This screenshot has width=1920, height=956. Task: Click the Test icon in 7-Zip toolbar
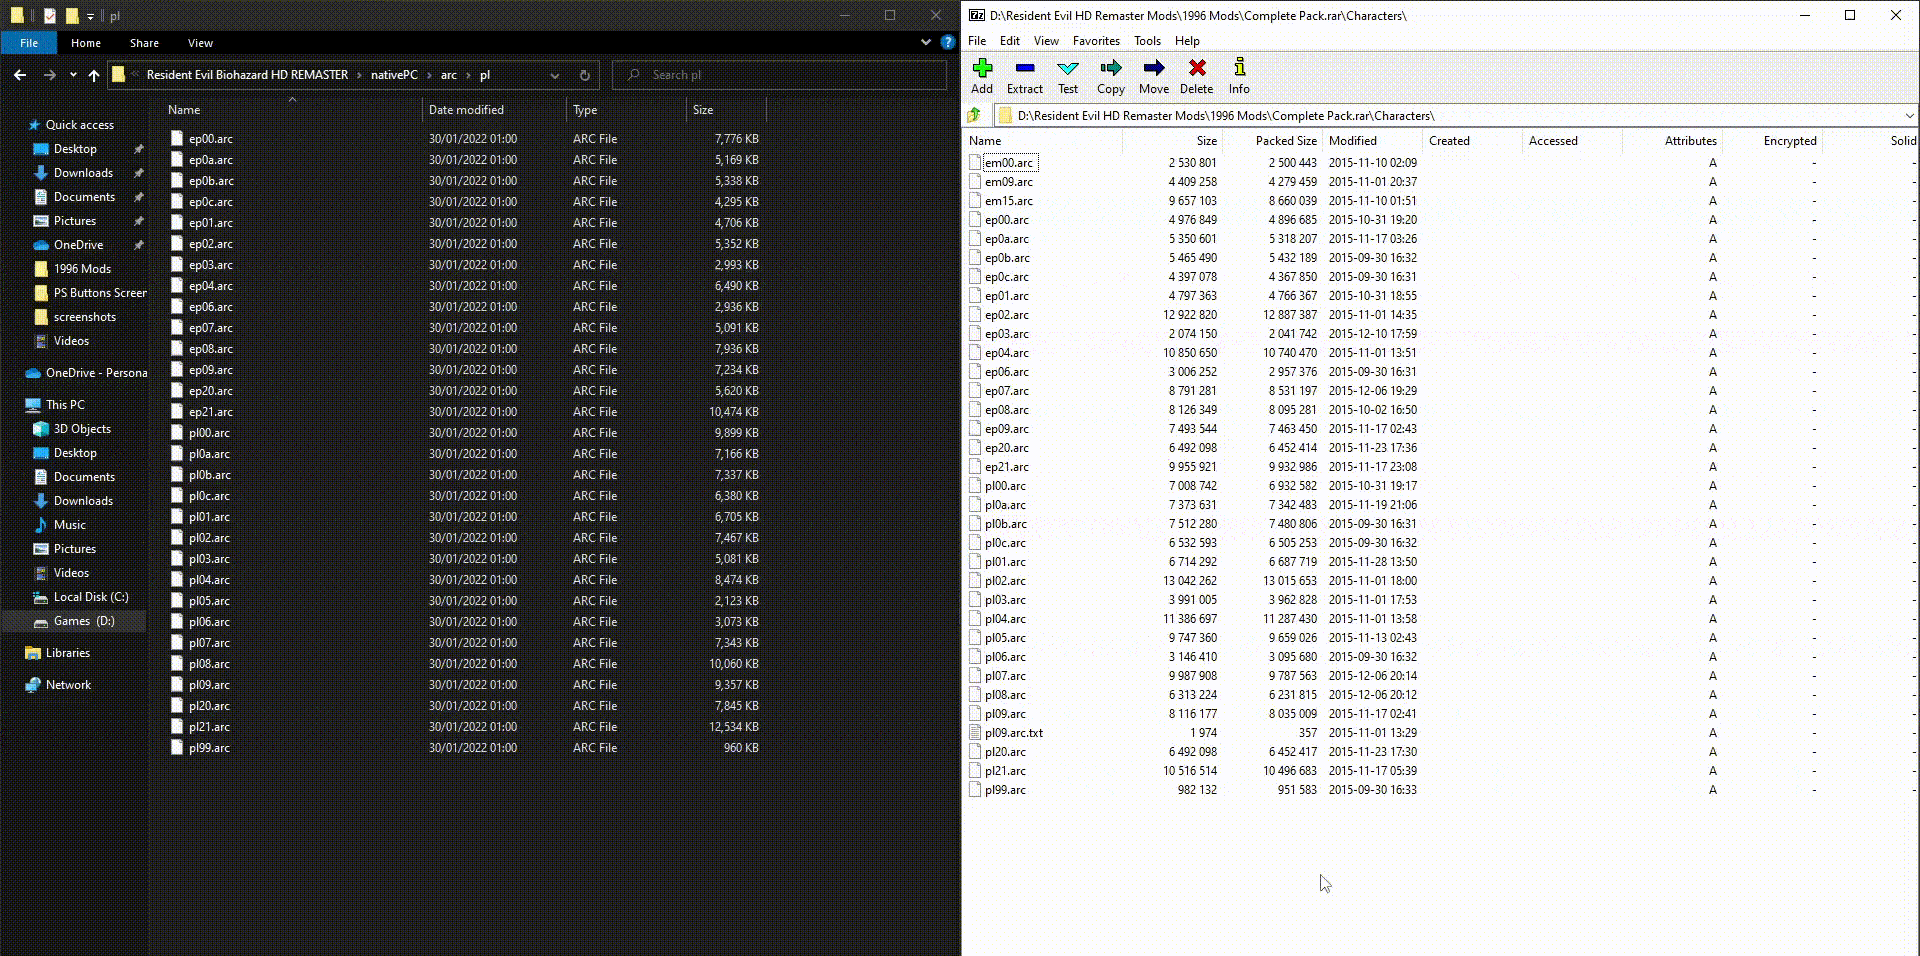click(x=1068, y=76)
